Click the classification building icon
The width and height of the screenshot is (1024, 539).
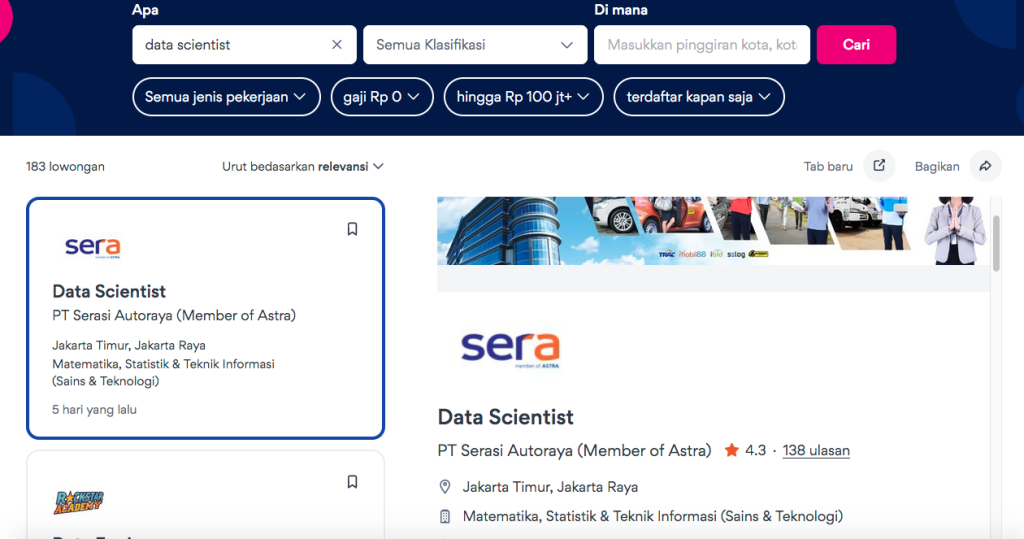445,517
